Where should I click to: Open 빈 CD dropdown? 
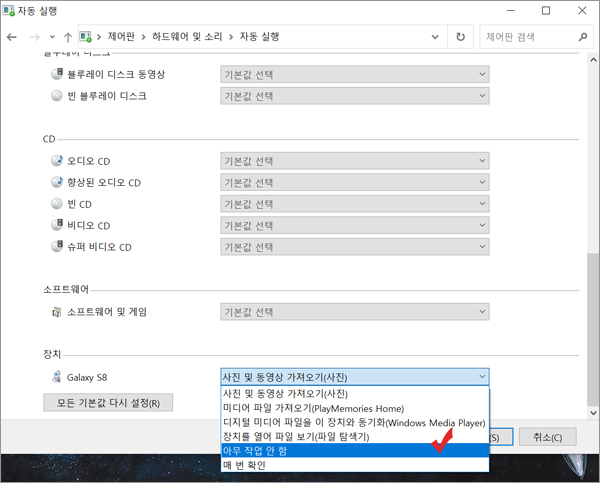click(355, 204)
